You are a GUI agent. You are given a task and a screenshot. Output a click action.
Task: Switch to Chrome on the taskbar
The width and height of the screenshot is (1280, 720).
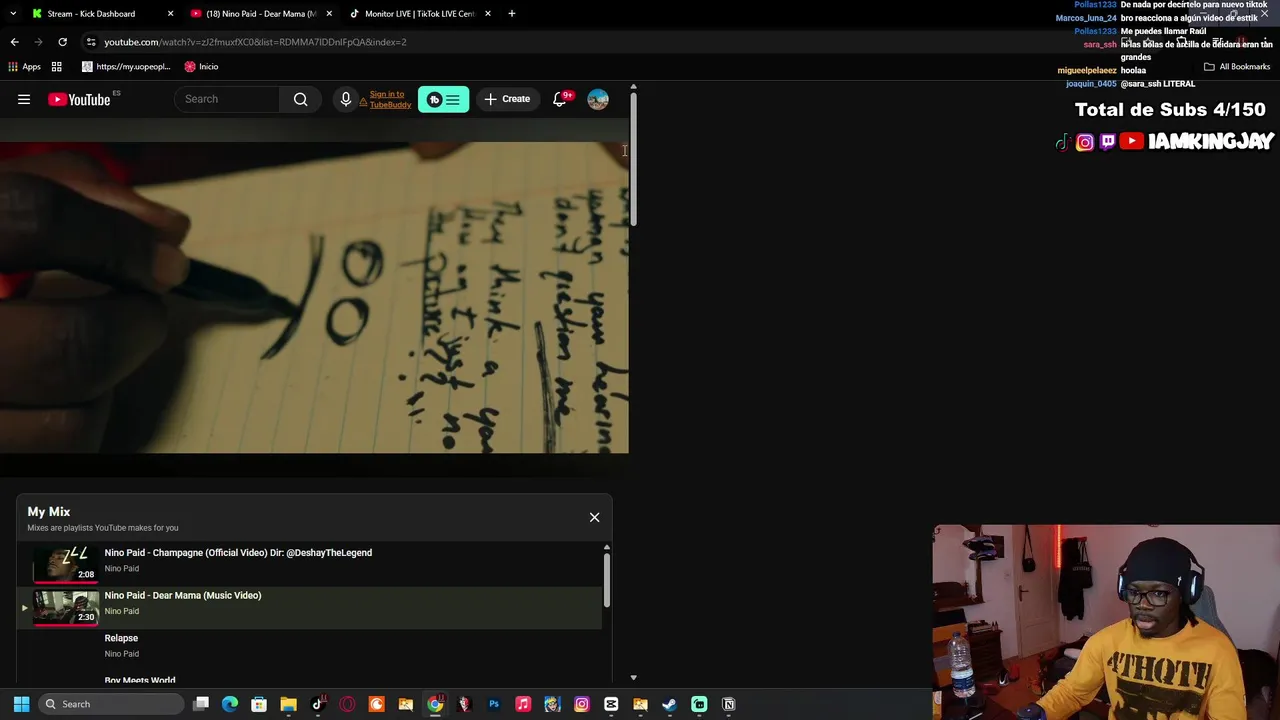pos(435,704)
